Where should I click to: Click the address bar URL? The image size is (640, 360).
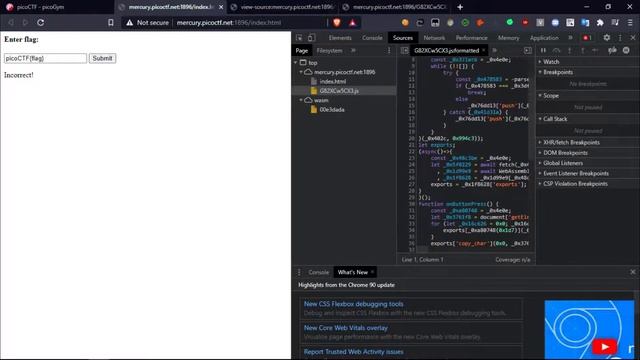229,22
